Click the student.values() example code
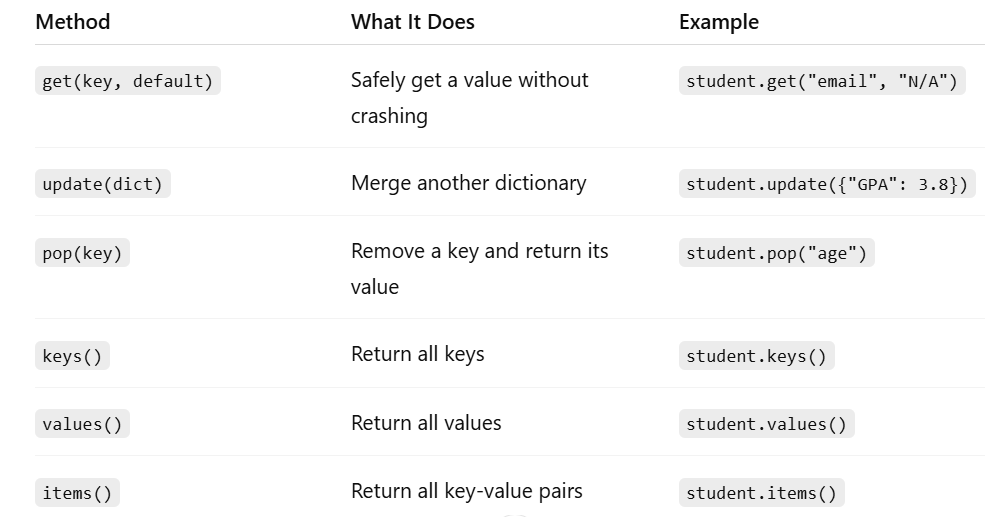985x517 pixels. (766, 424)
